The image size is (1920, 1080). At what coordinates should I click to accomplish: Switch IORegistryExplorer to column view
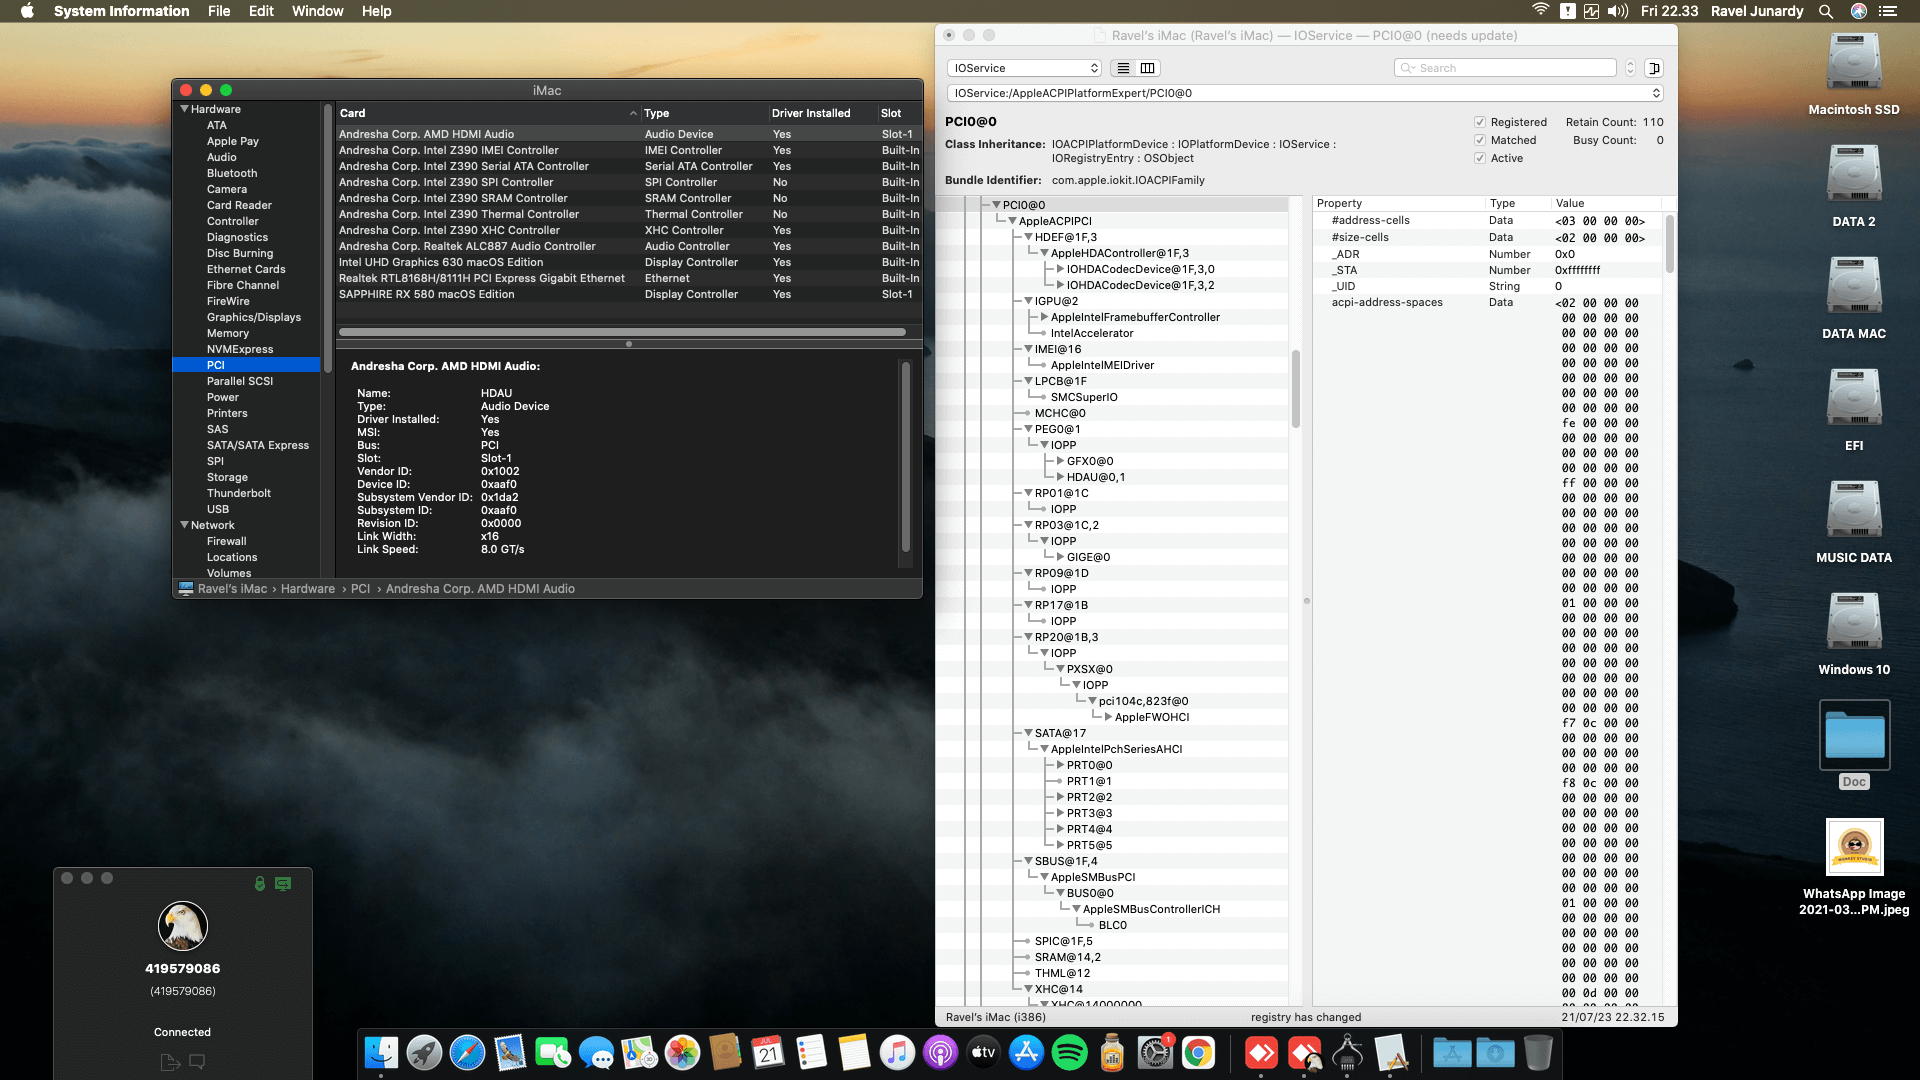click(1148, 68)
